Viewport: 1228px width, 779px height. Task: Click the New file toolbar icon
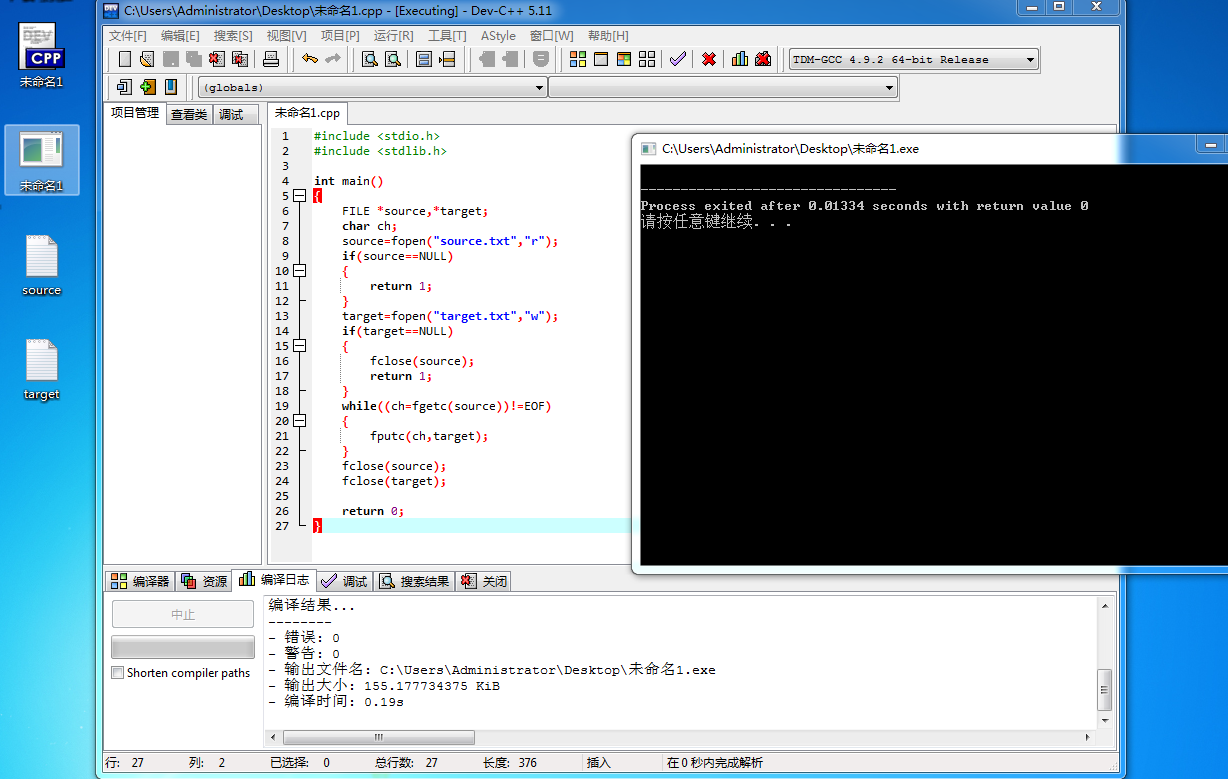(125, 59)
